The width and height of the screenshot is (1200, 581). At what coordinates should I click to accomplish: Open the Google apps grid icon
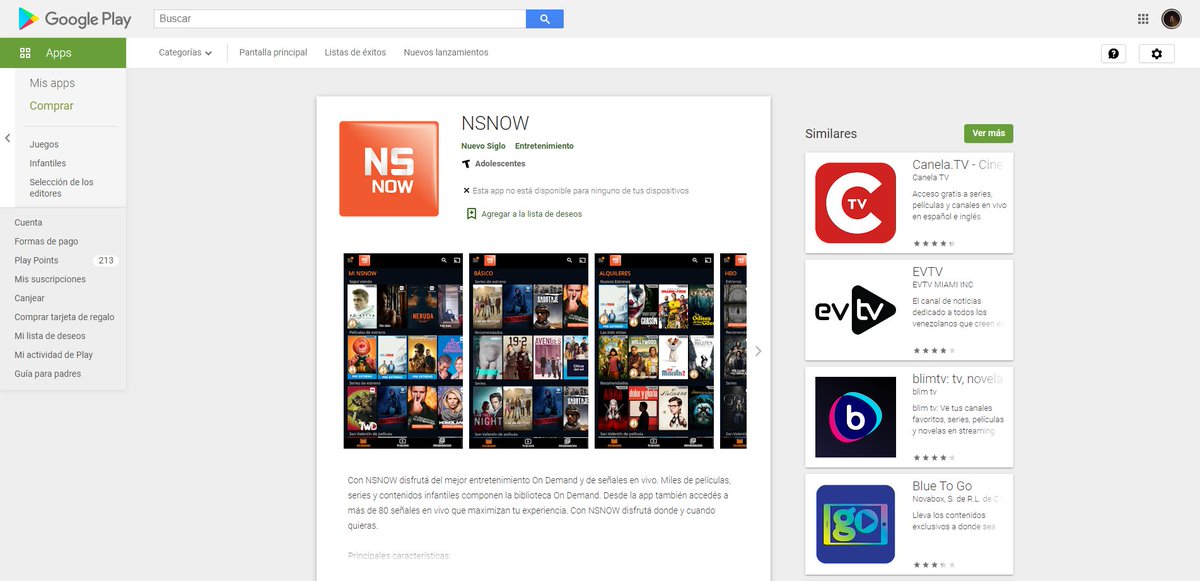pos(1143,19)
